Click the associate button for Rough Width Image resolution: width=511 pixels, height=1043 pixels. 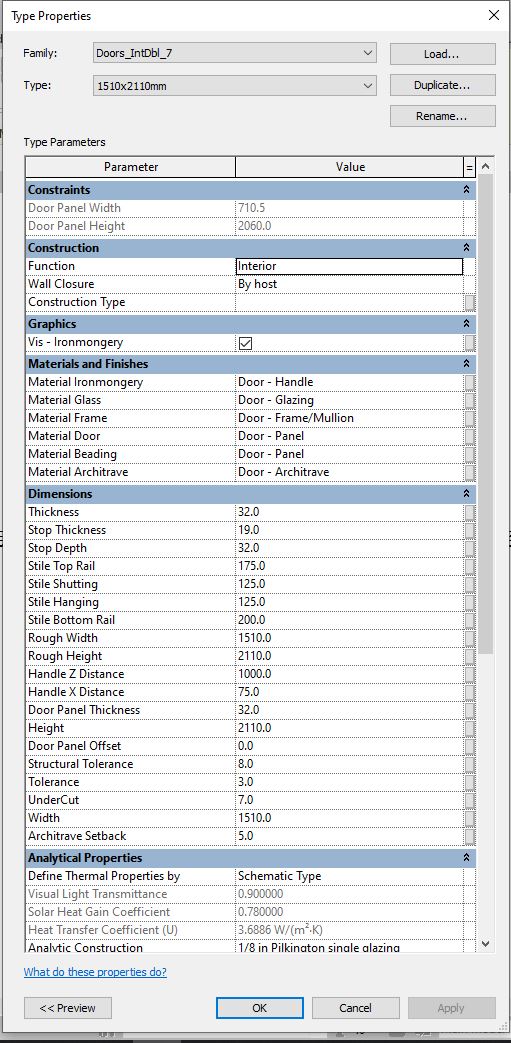pos(470,638)
